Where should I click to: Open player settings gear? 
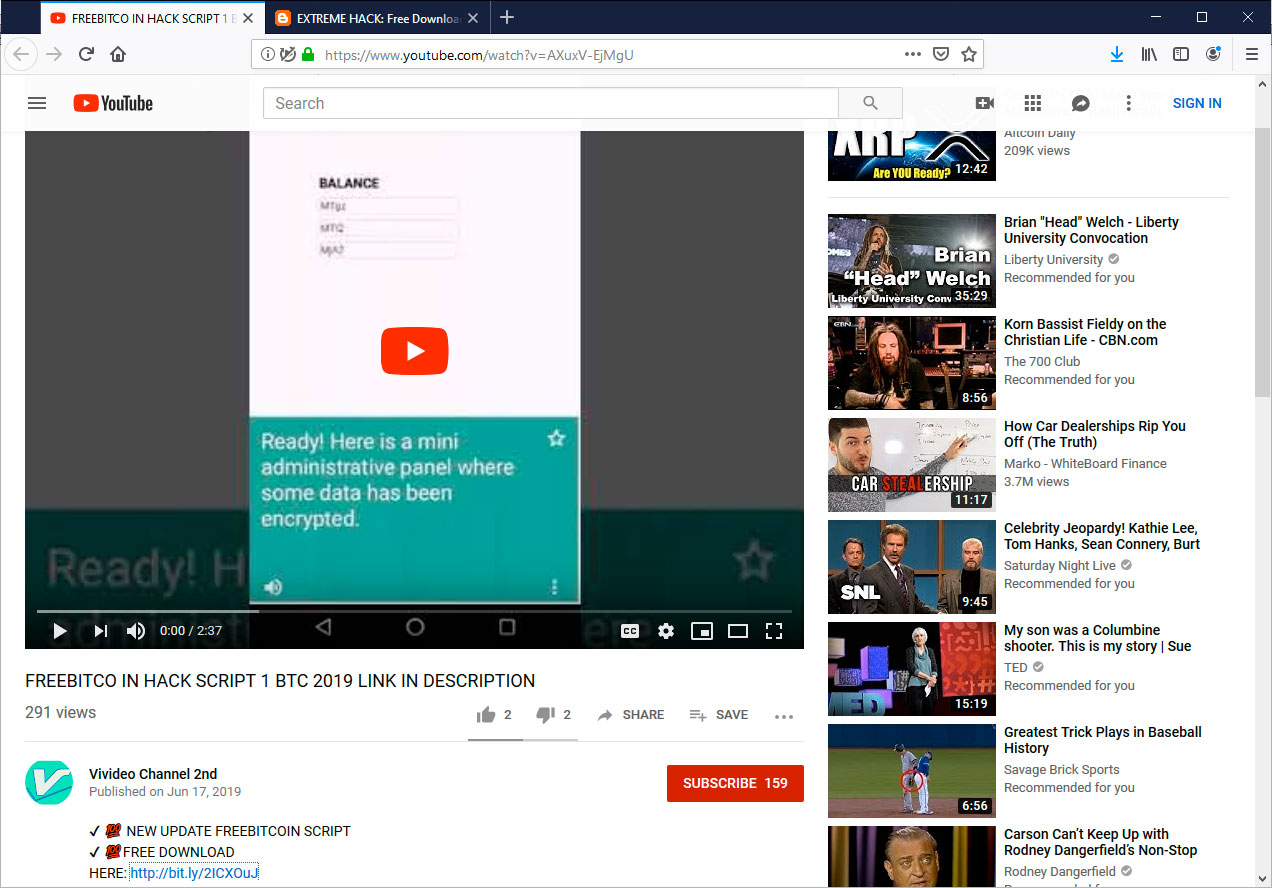click(666, 631)
